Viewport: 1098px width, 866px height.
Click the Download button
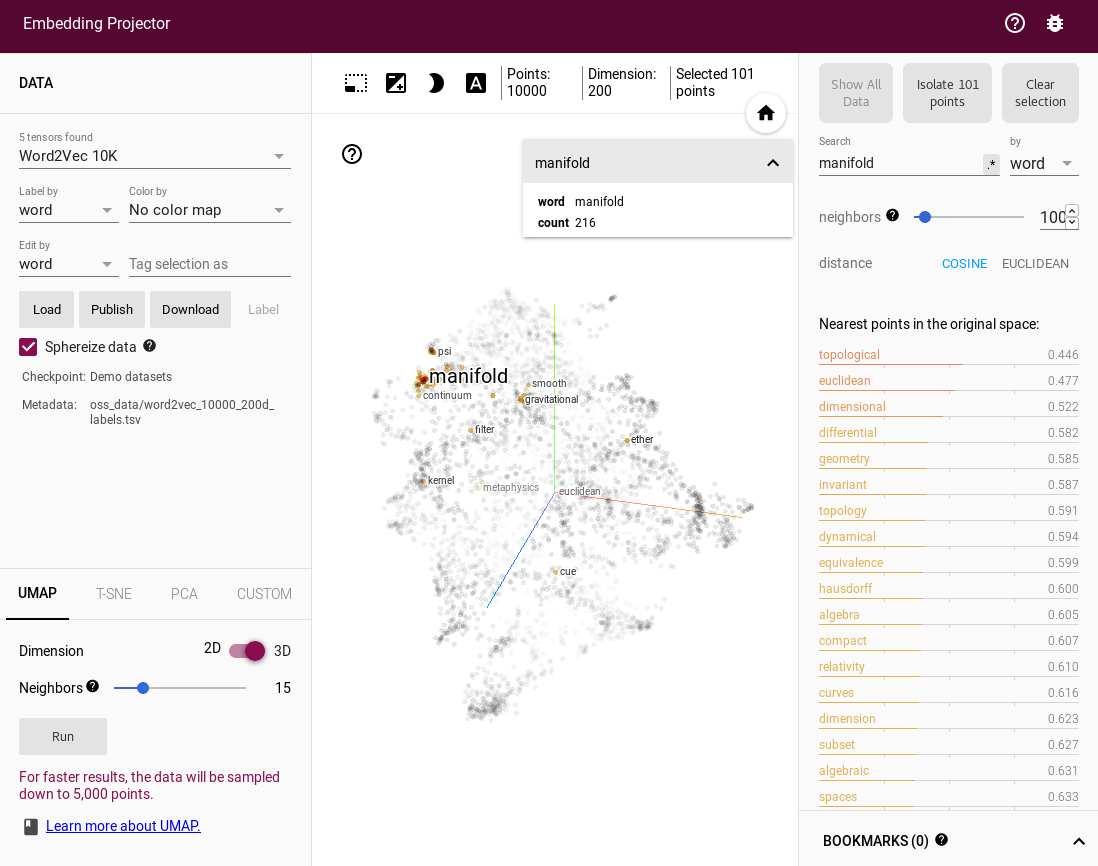[190, 309]
